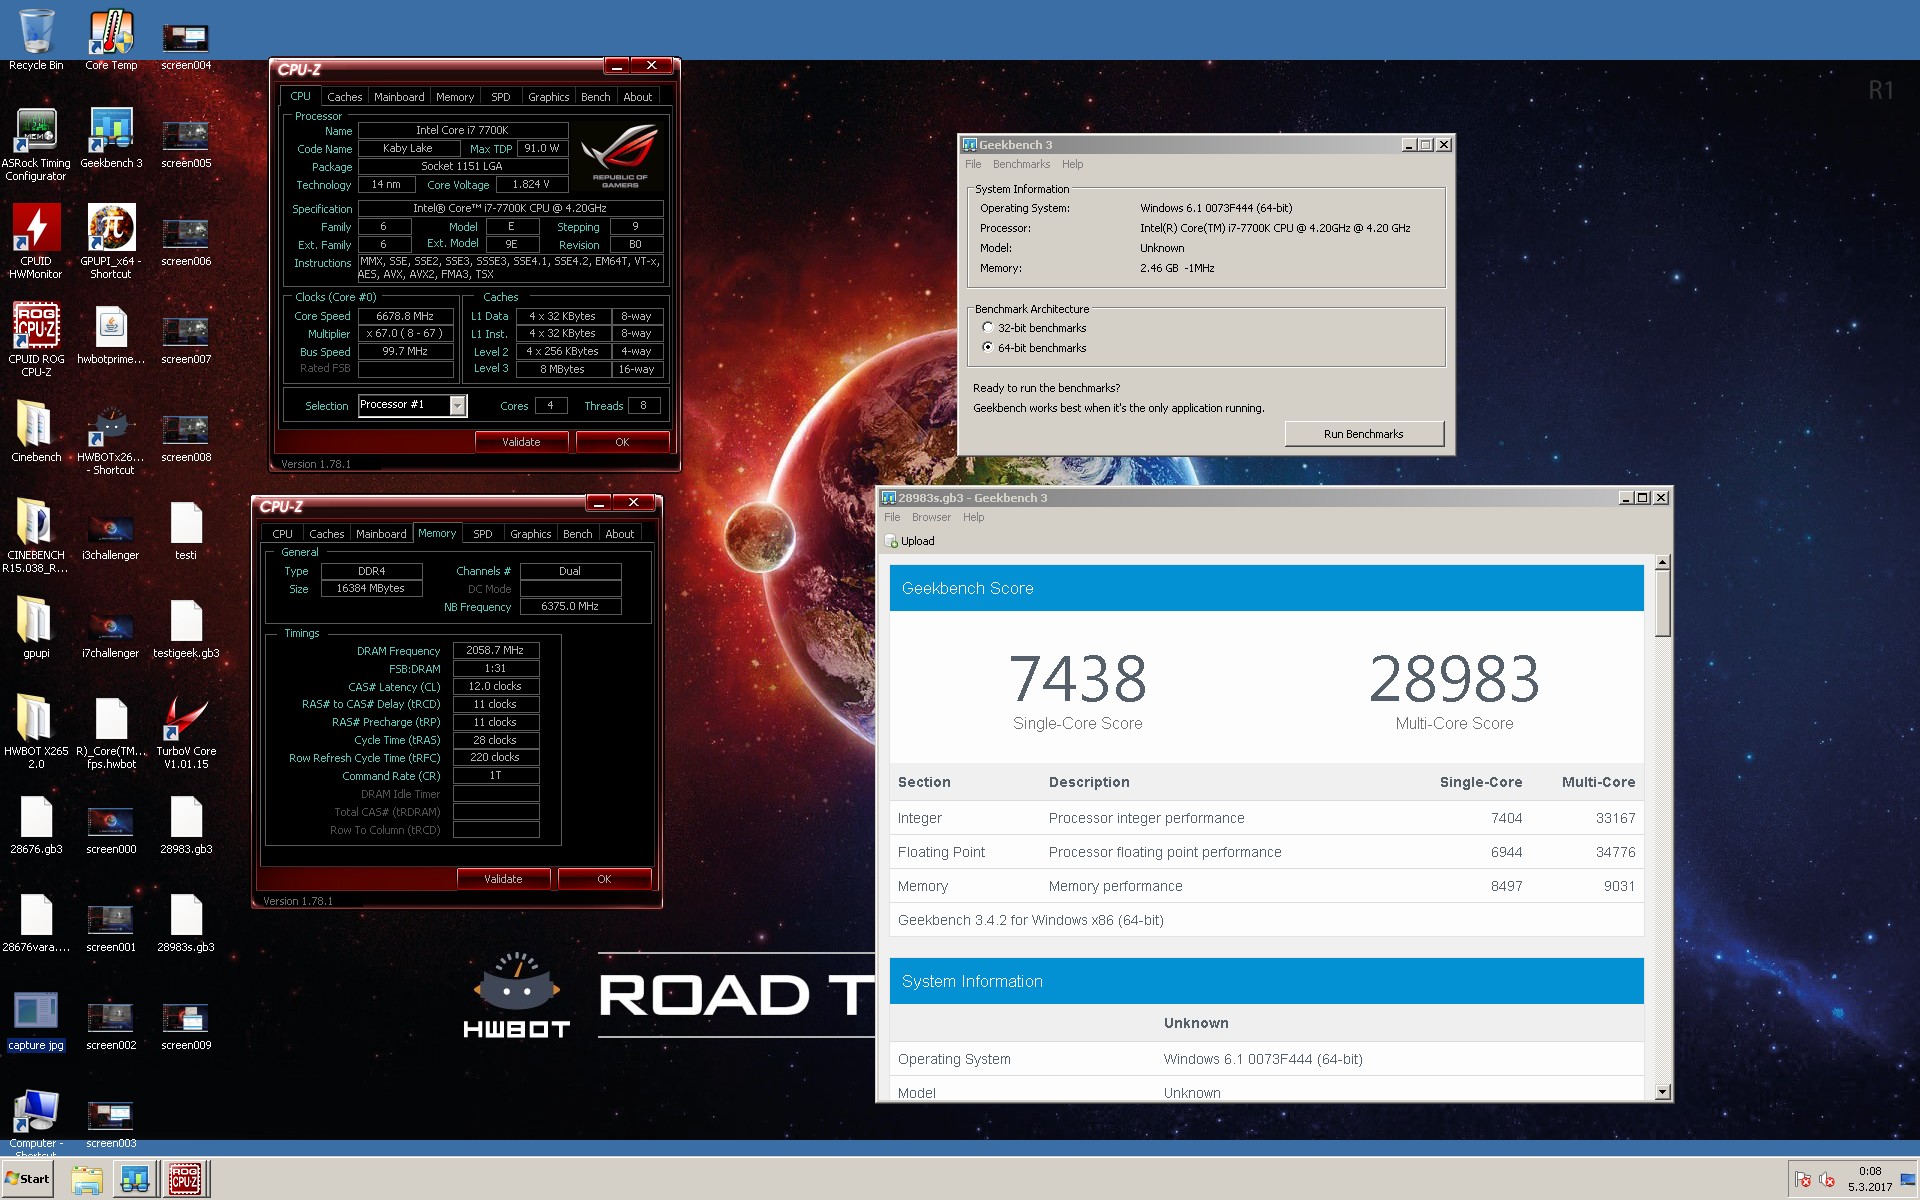Screen dimensions: 1920x1200
Task: Open the gpupi folder icon
Action: click(36, 627)
